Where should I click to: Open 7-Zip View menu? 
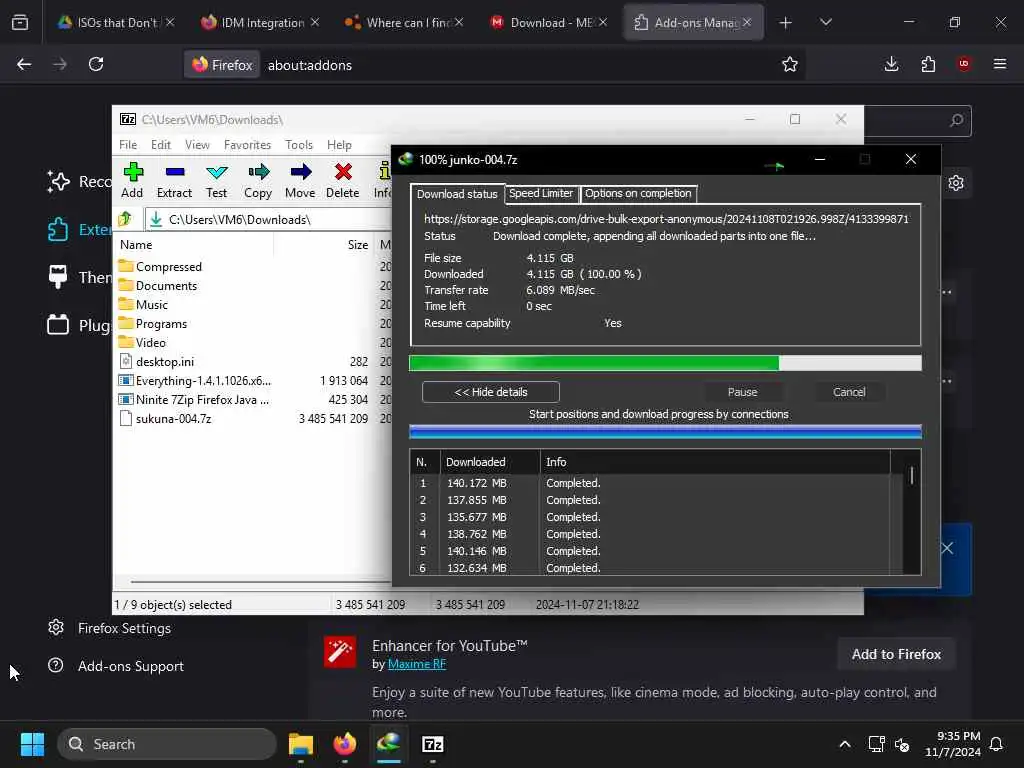[197, 145]
